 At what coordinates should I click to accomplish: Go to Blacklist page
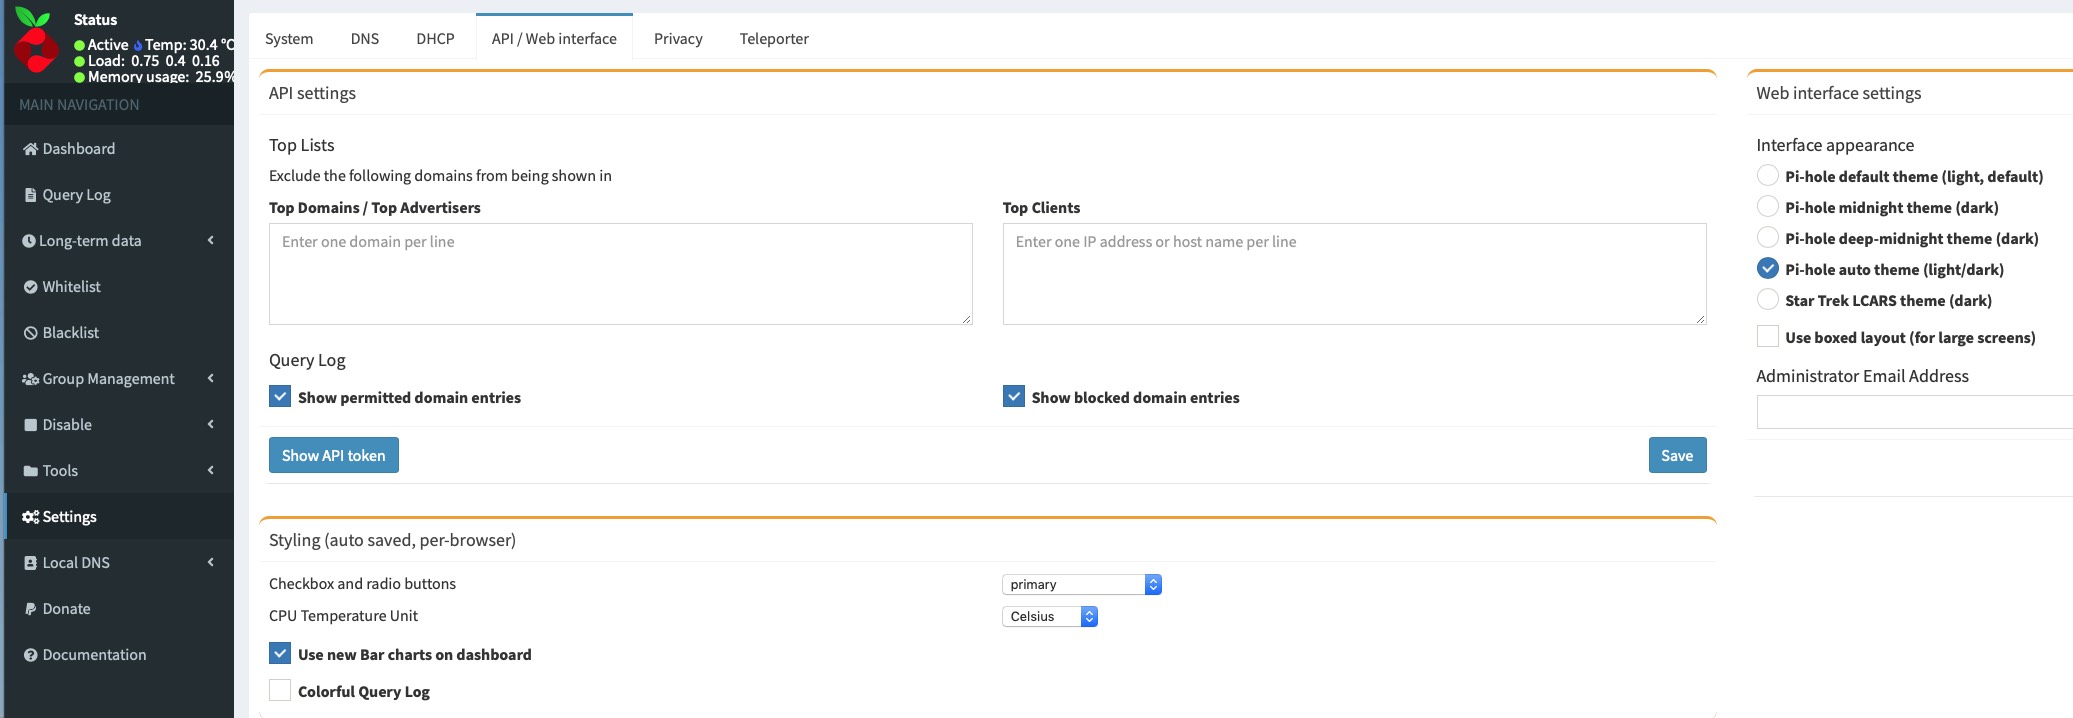pos(119,333)
